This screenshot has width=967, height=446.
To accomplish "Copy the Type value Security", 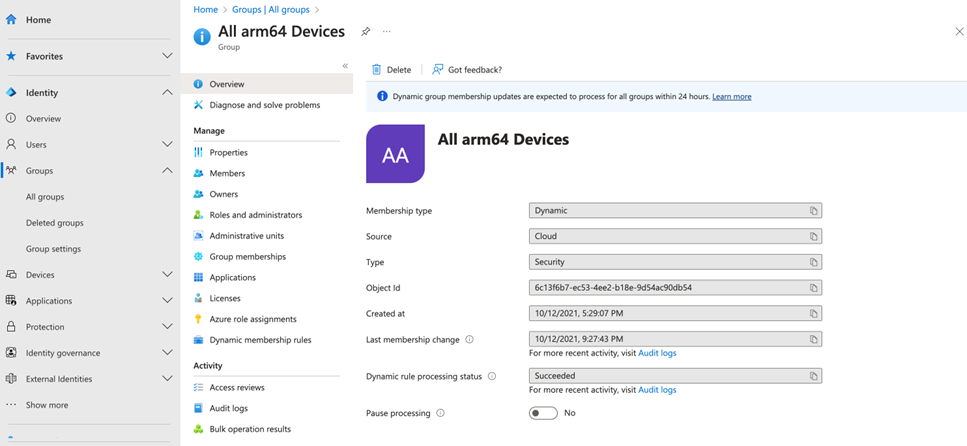I will tap(813, 262).
